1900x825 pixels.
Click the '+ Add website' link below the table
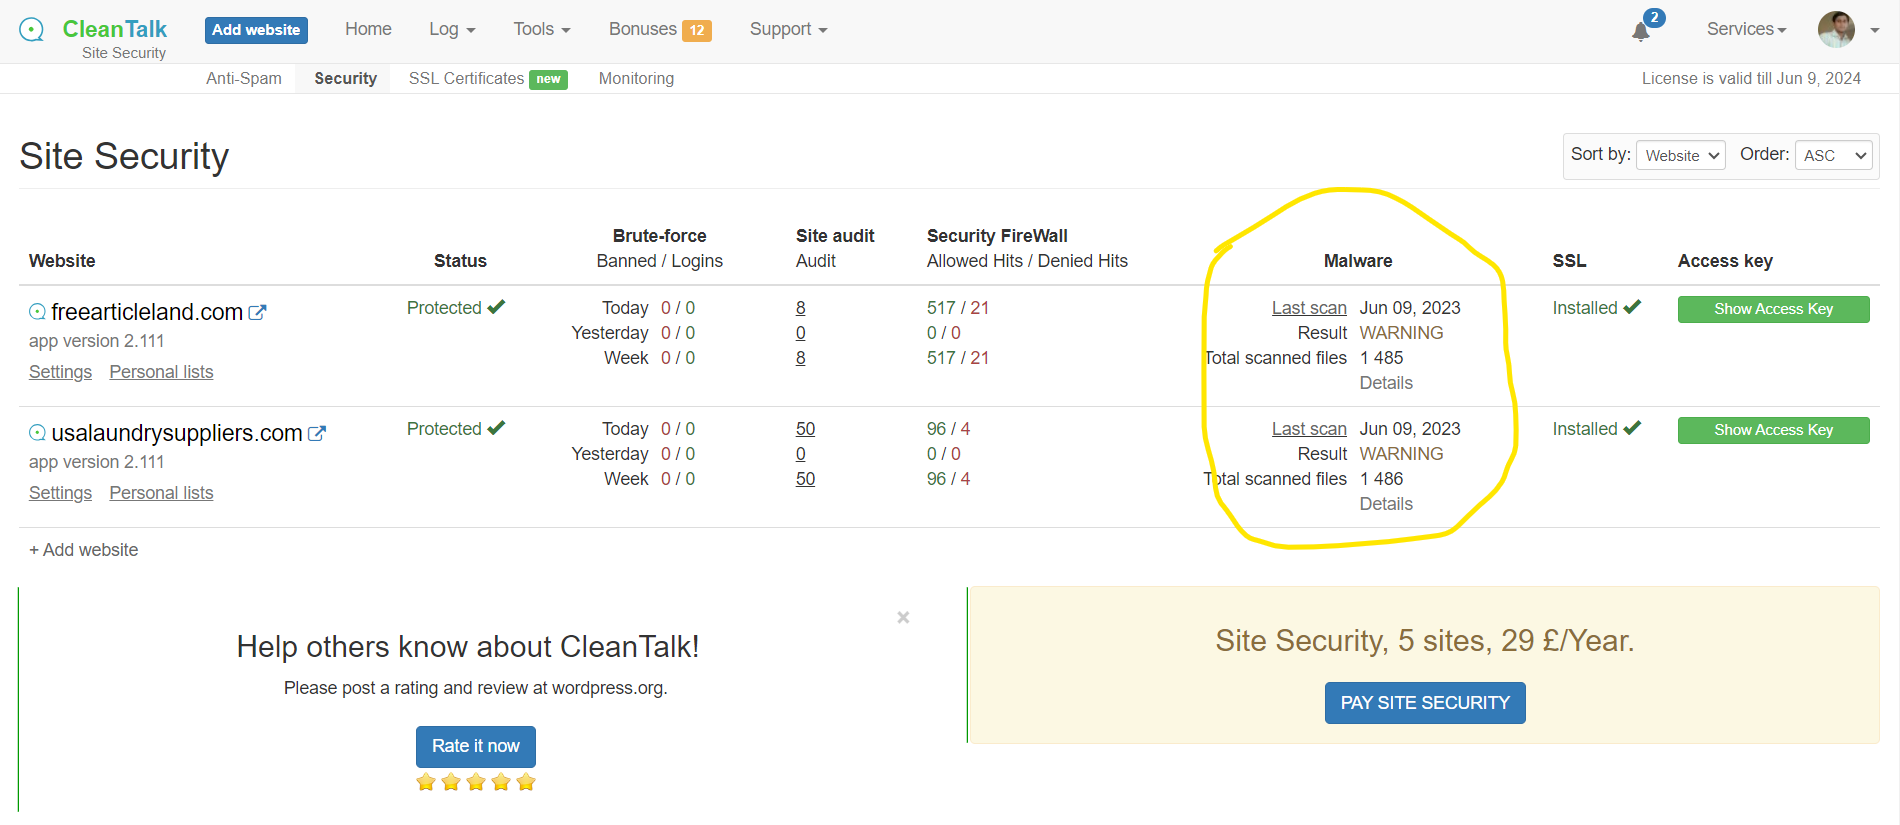tap(84, 550)
